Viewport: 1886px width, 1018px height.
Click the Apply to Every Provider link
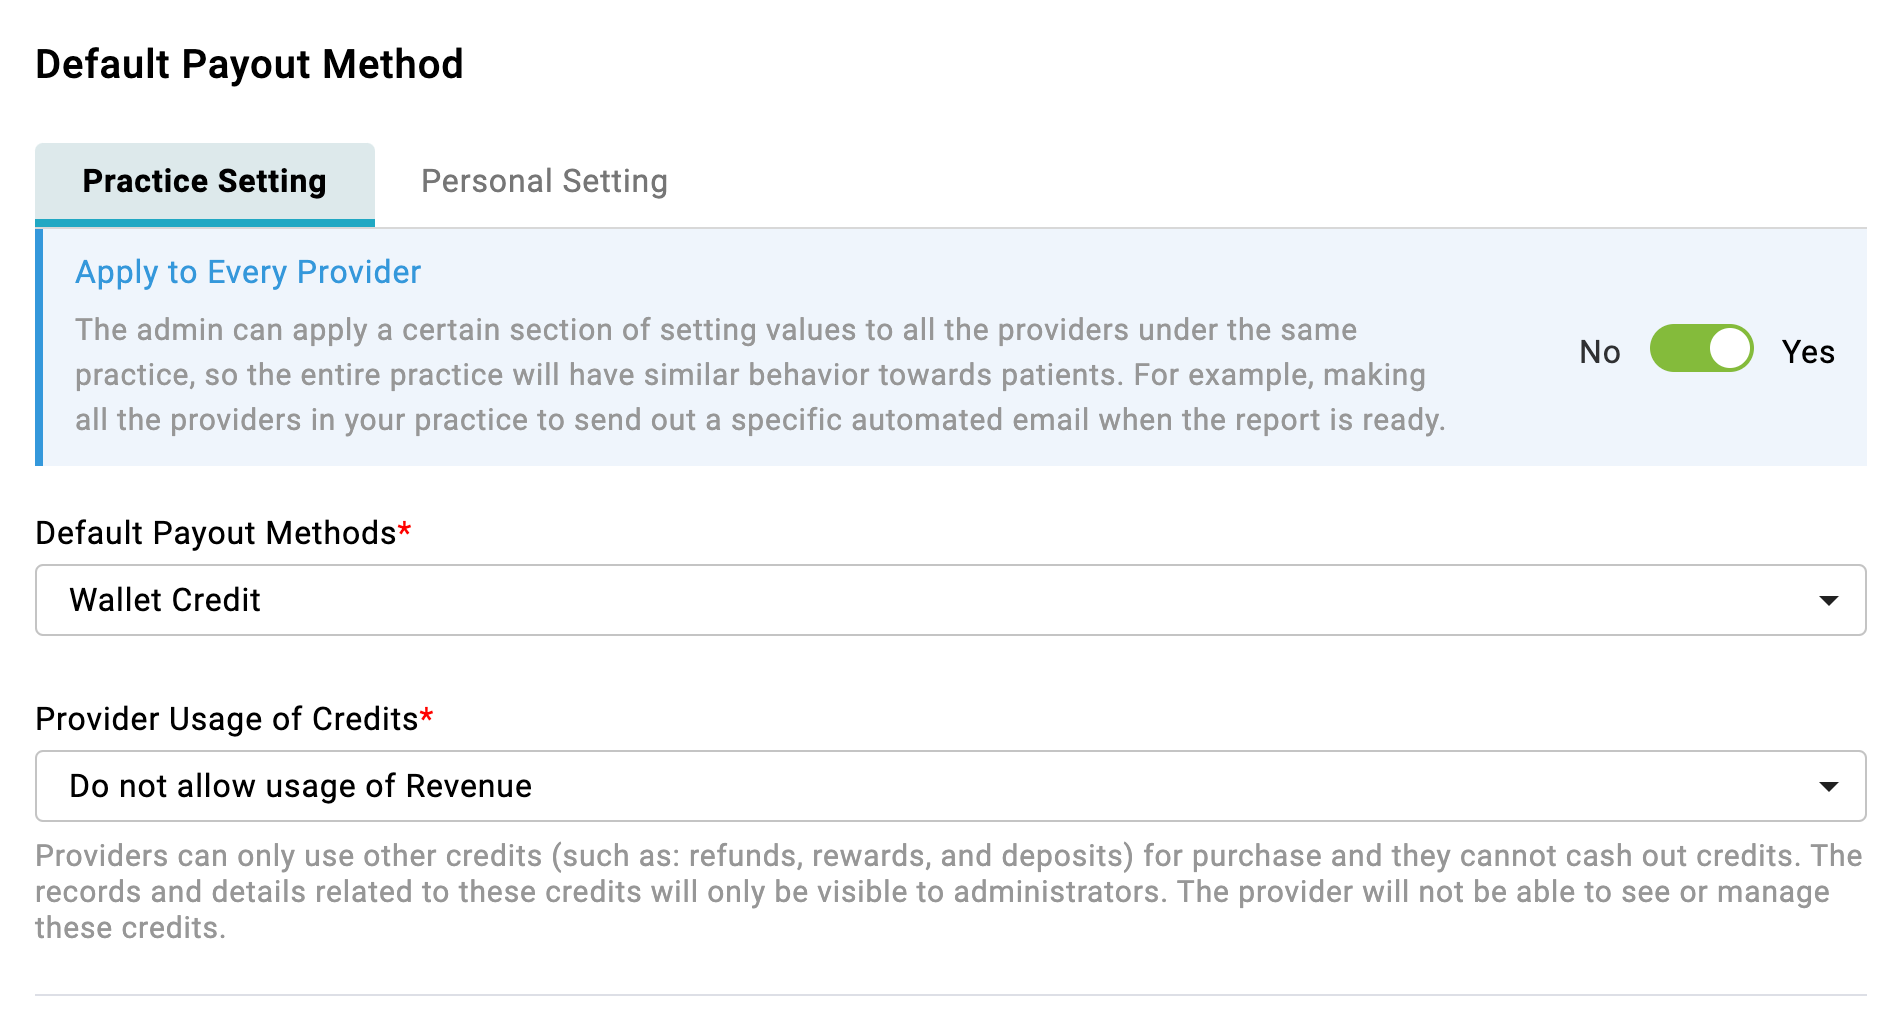[x=247, y=271]
